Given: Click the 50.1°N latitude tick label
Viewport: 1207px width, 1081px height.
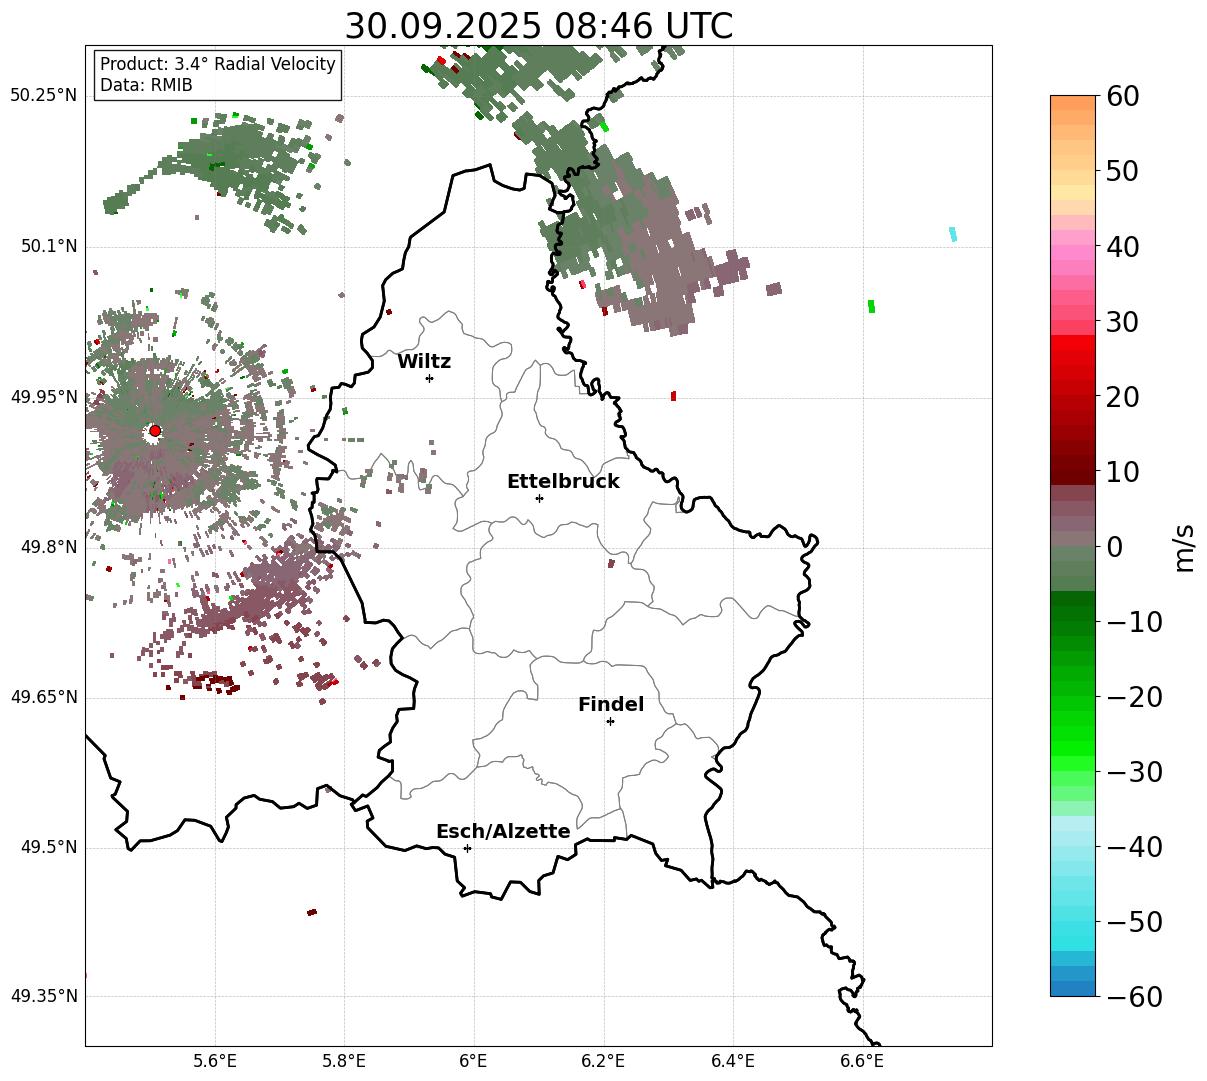Looking at the screenshot, I should pos(48,246).
